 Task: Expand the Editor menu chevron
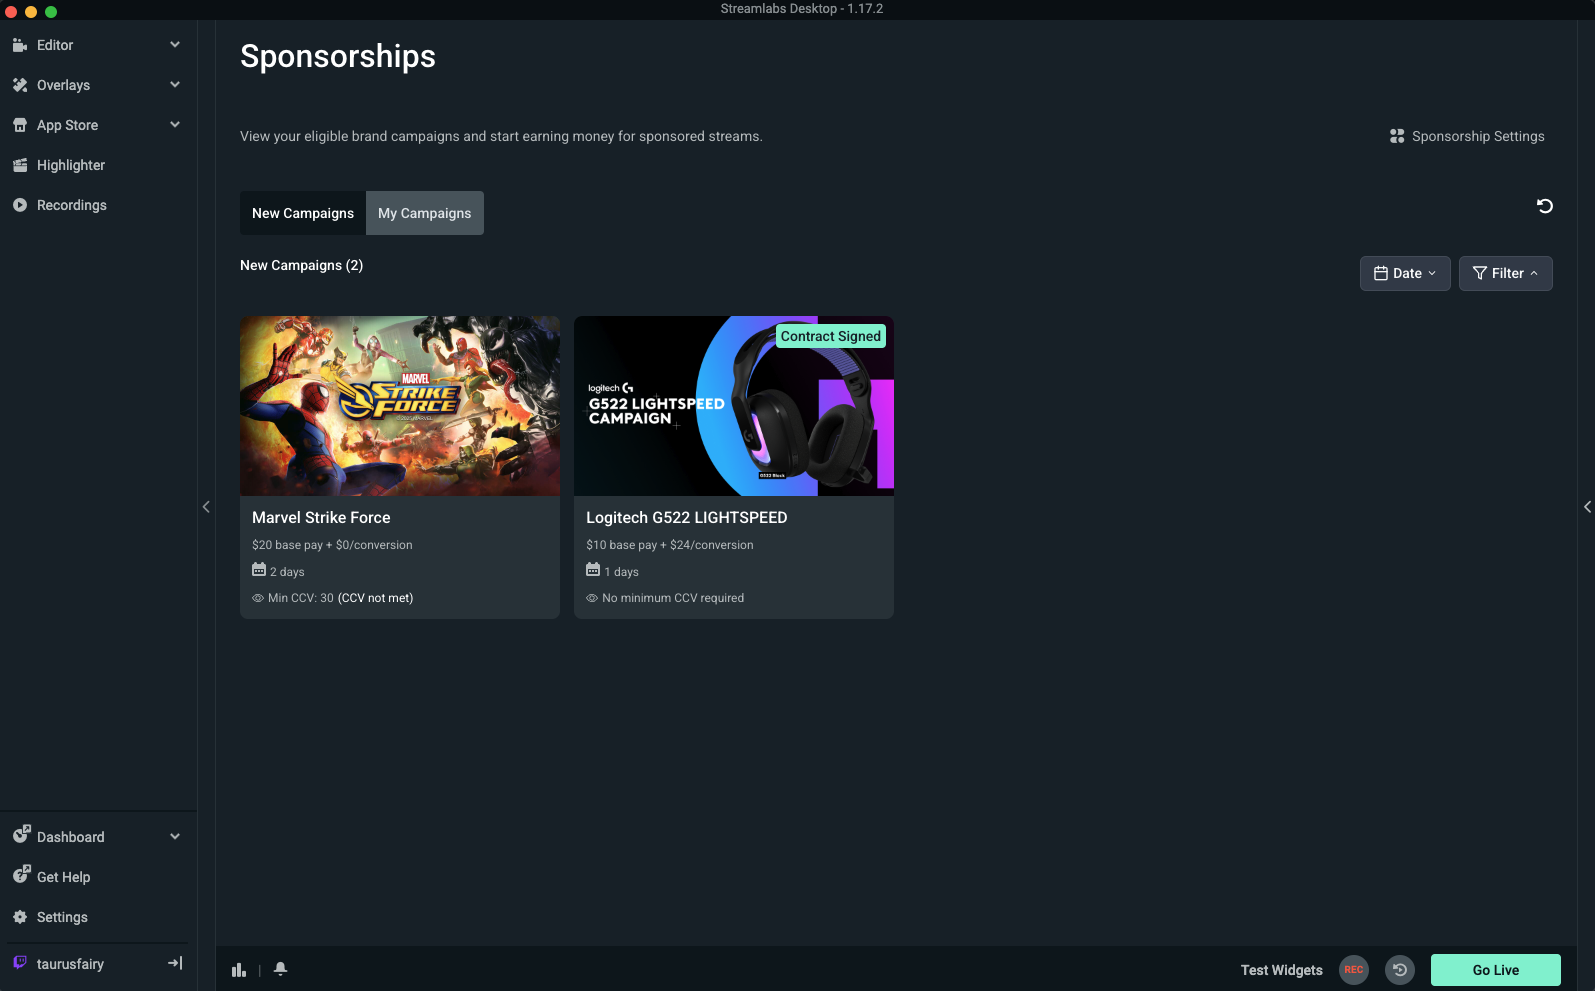point(175,45)
